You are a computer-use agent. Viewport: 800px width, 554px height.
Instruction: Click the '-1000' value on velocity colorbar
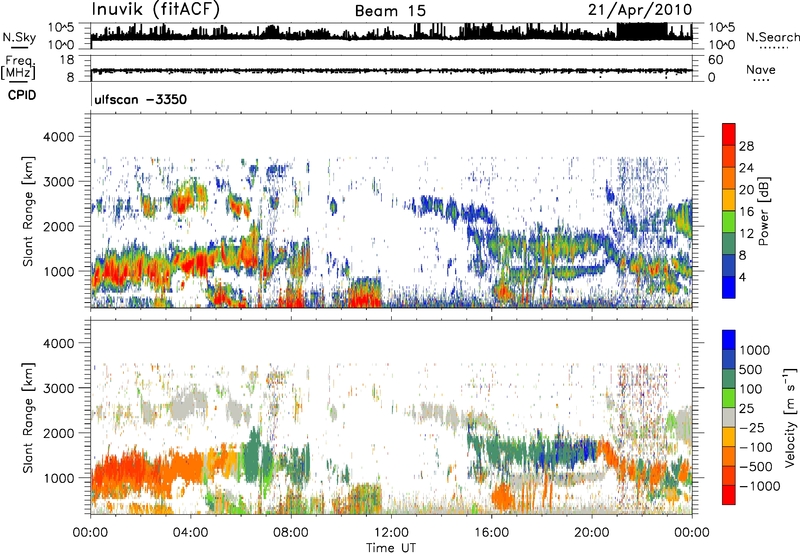(x=760, y=486)
